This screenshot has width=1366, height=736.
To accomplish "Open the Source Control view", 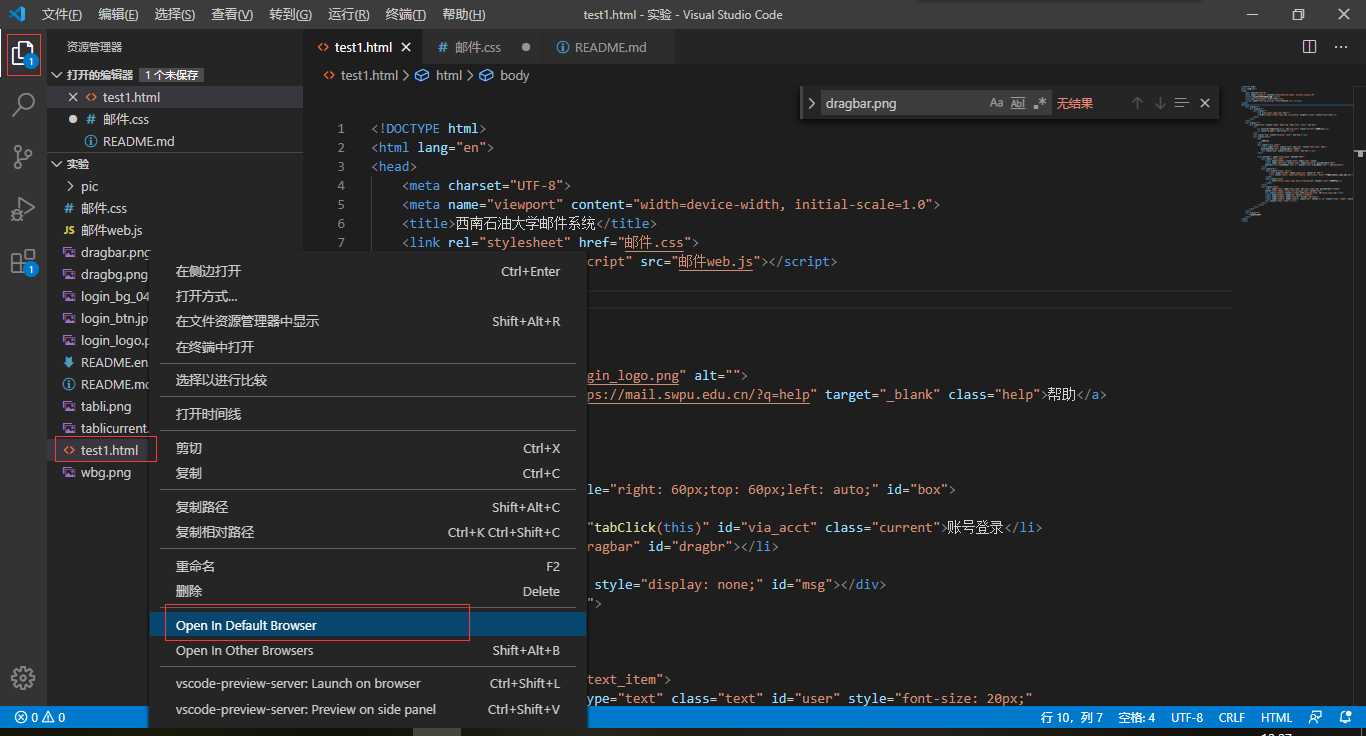I will pyautogui.click(x=23, y=157).
